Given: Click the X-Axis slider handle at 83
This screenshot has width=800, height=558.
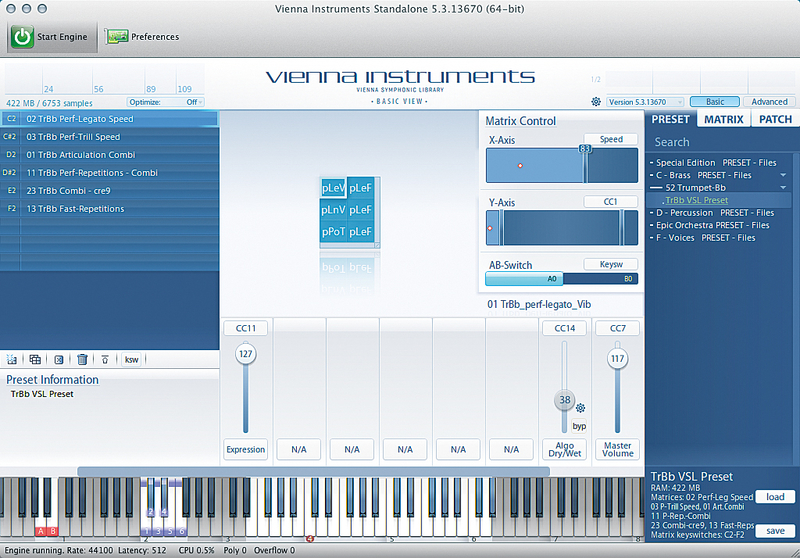Looking at the screenshot, I should pos(585,163).
